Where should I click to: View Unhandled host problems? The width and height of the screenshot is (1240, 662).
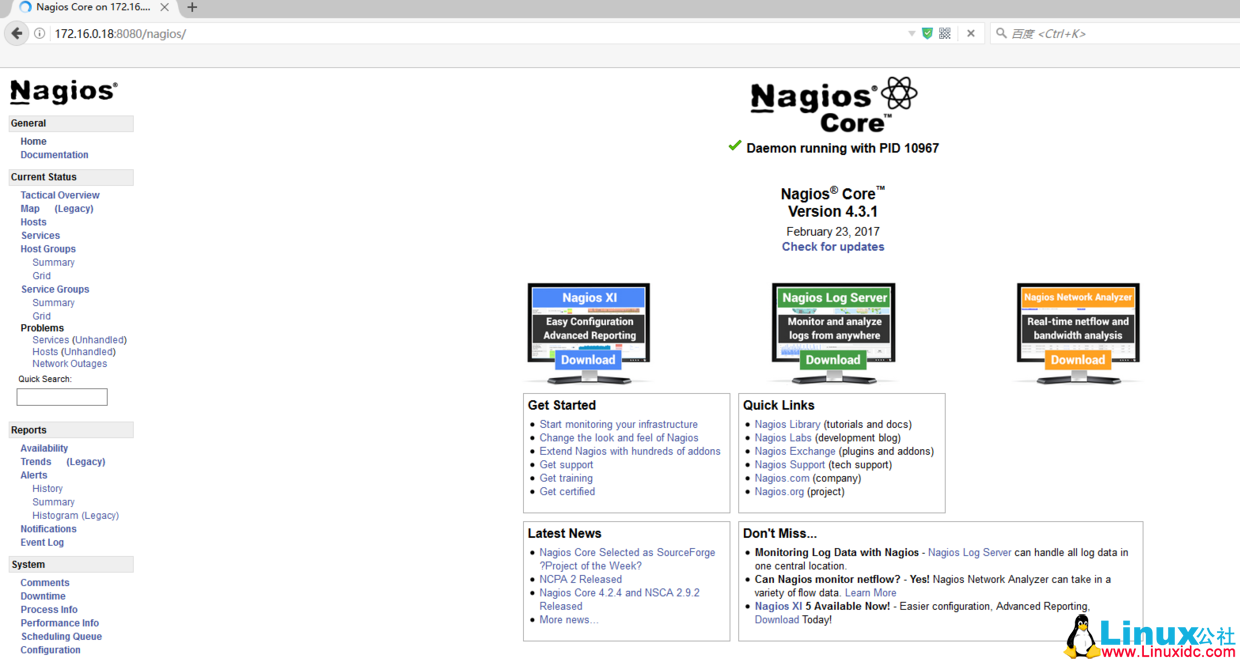89,352
